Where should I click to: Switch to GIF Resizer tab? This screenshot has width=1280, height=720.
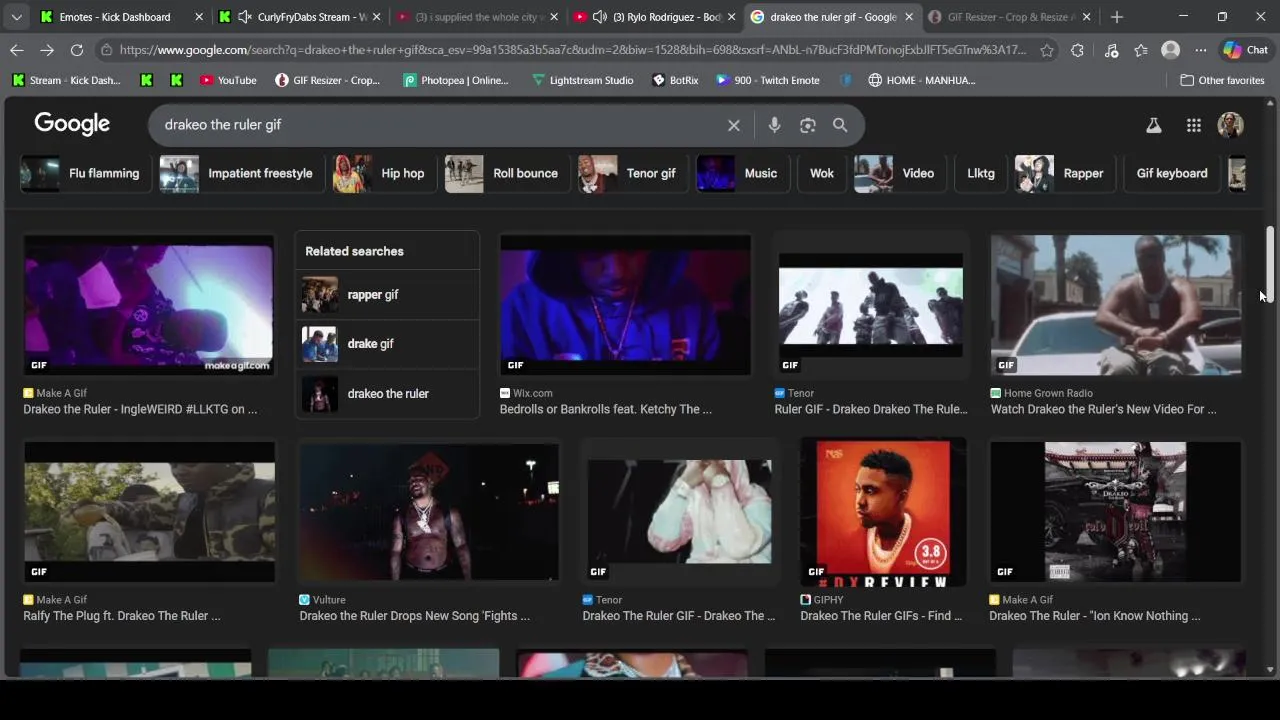(1010, 17)
